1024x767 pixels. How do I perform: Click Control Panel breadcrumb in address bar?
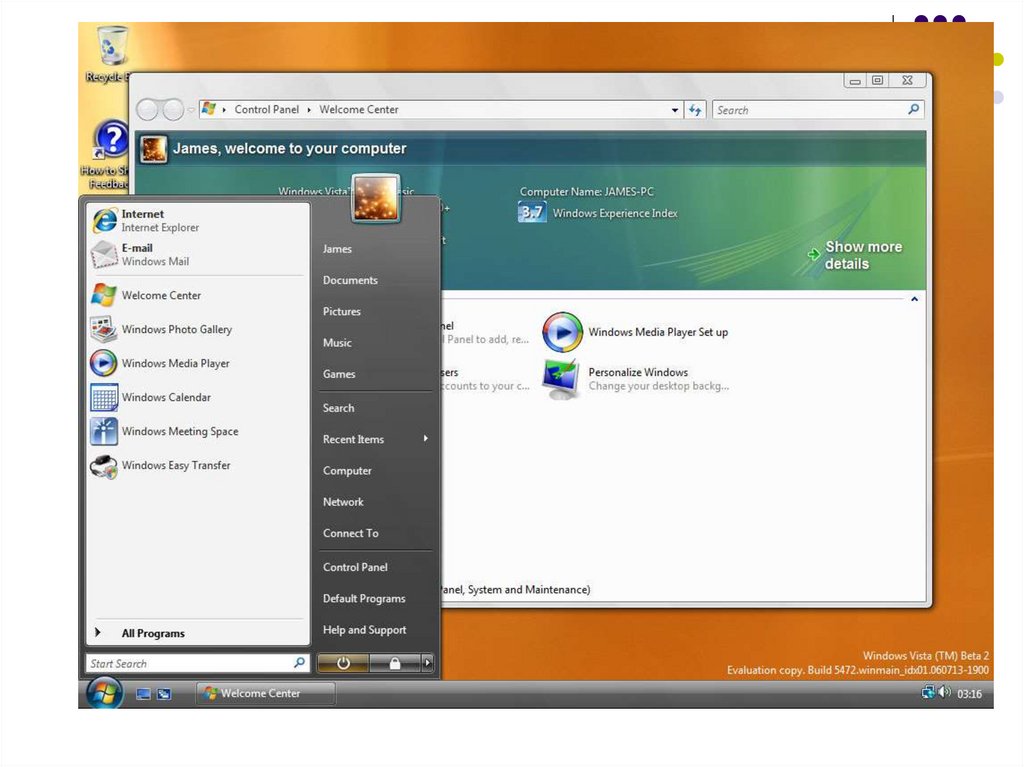click(266, 110)
